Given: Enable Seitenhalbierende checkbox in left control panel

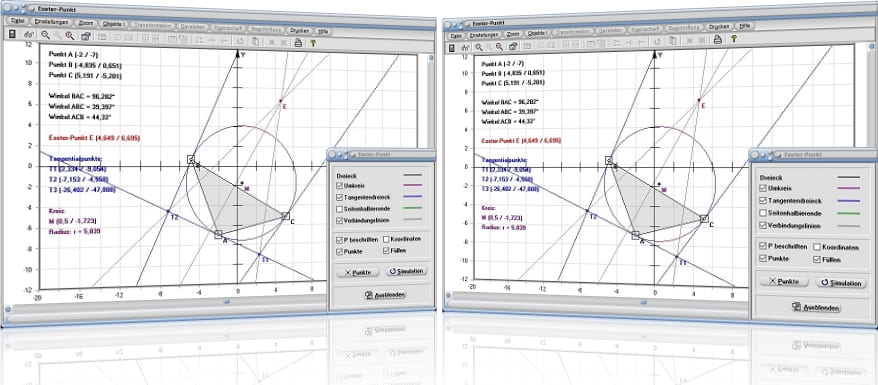Looking at the screenshot, I should point(340,209).
